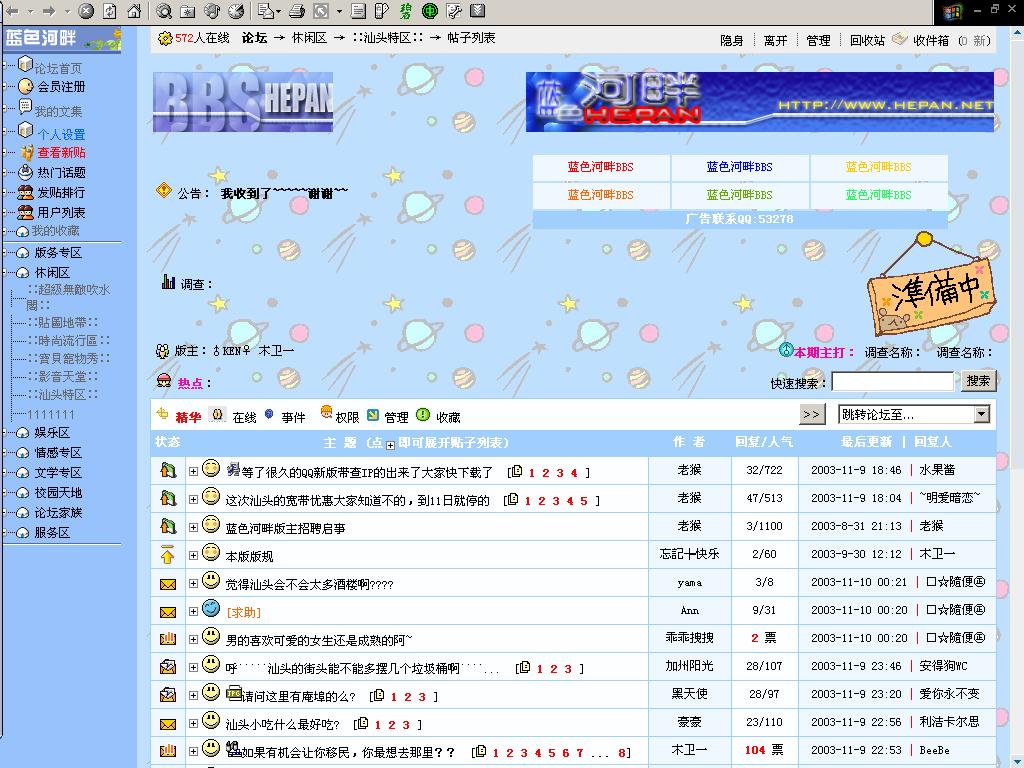Image resolution: width=1024 pixels, height=768 pixels.
Task: Click the 准备中 hanging sign image
Action: tap(931, 285)
